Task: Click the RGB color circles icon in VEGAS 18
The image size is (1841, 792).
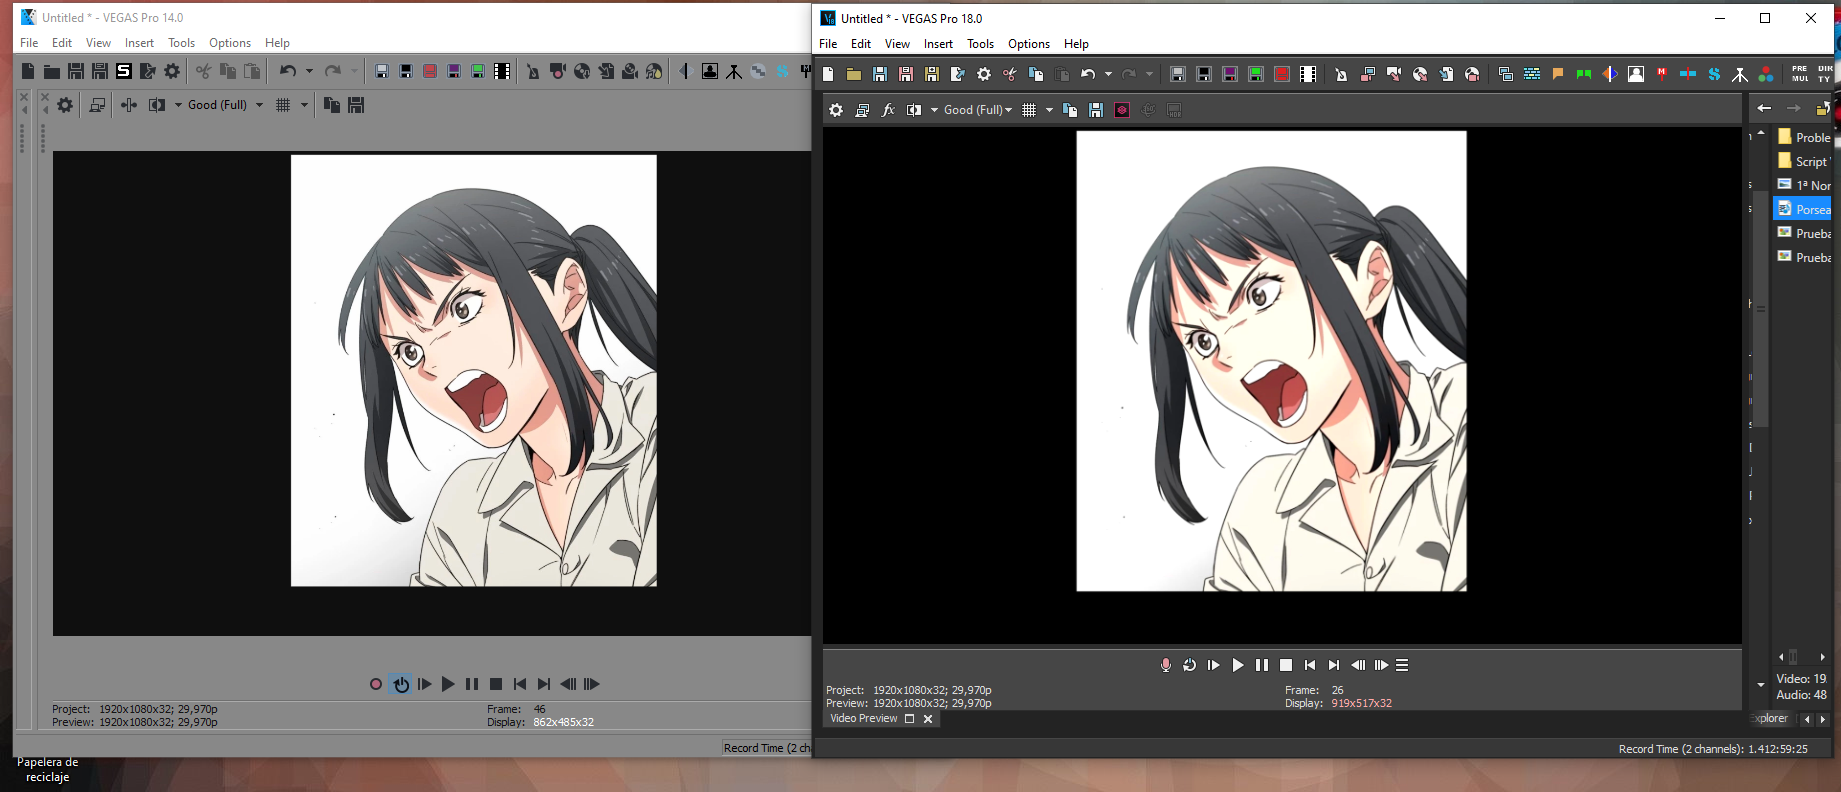Action: click(x=1766, y=74)
